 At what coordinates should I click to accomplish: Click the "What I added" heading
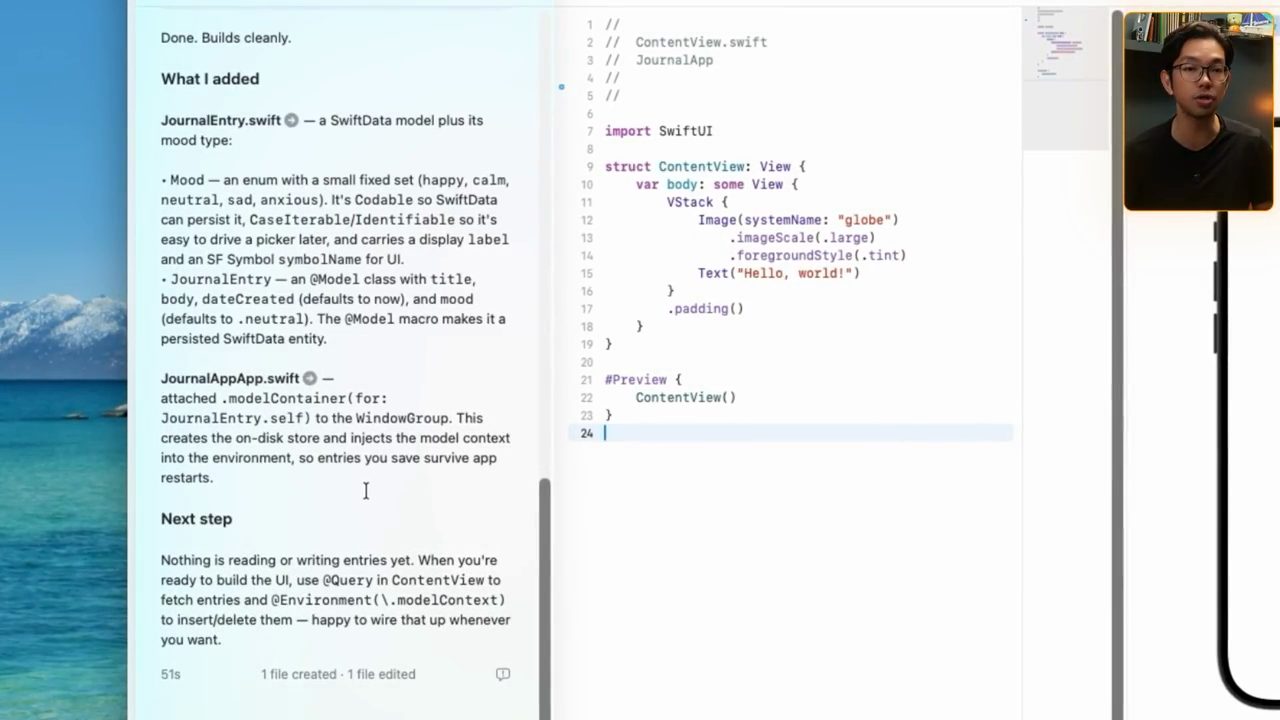[x=210, y=79]
